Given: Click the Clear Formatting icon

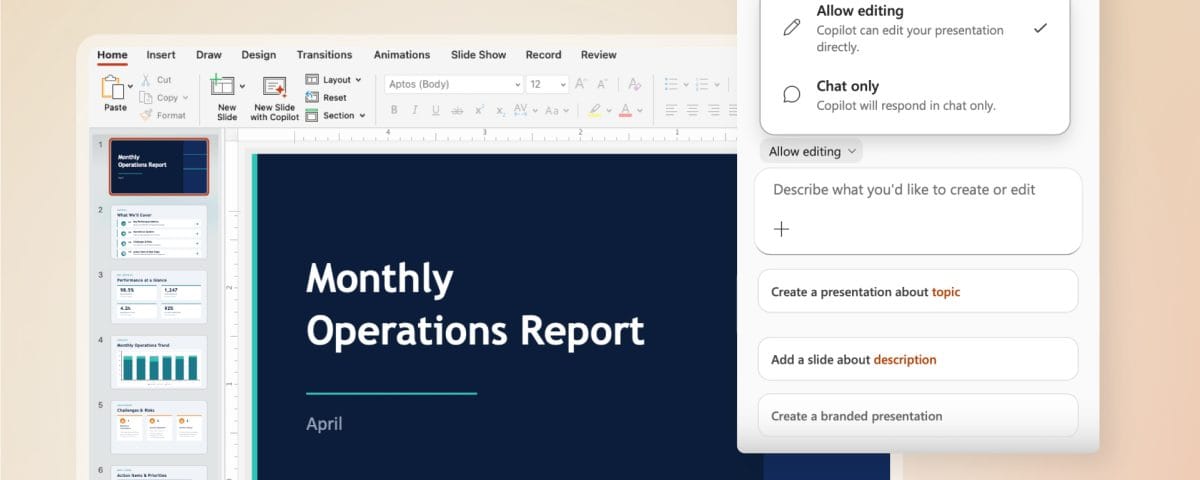Looking at the screenshot, I should click(x=634, y=85).
